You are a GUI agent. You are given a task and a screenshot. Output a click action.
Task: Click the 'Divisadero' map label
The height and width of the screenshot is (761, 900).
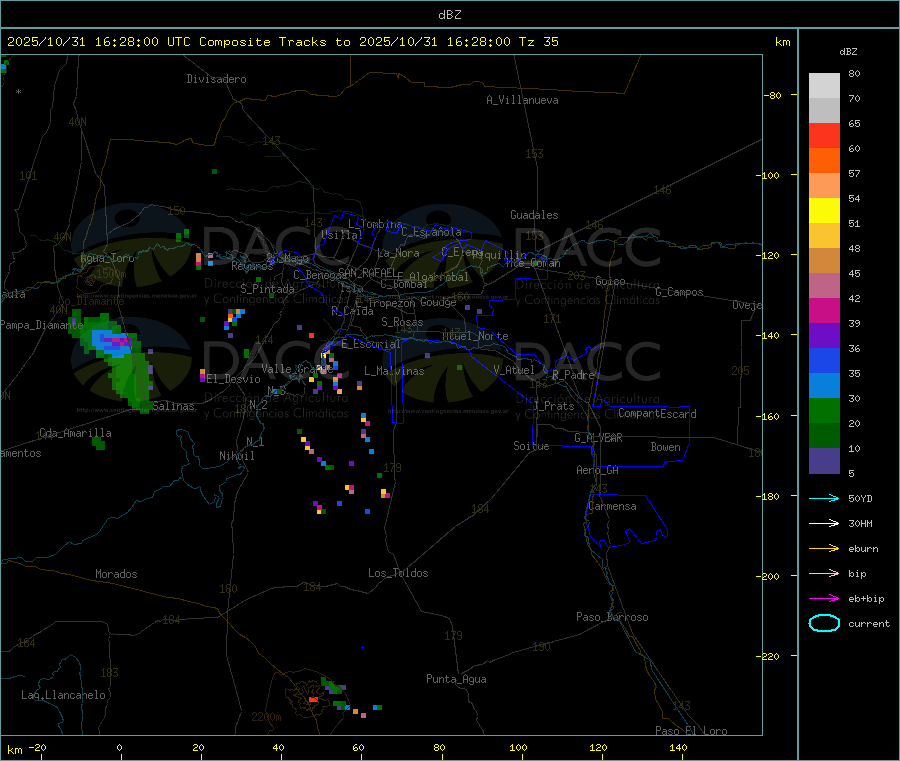[216, 79]
